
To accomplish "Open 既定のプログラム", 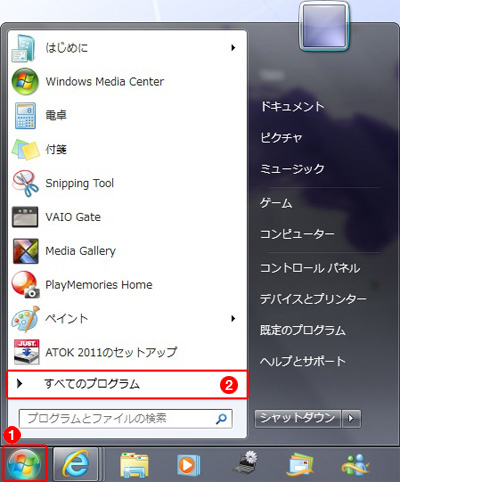I will pyautogui.click(x=303, y=330).
